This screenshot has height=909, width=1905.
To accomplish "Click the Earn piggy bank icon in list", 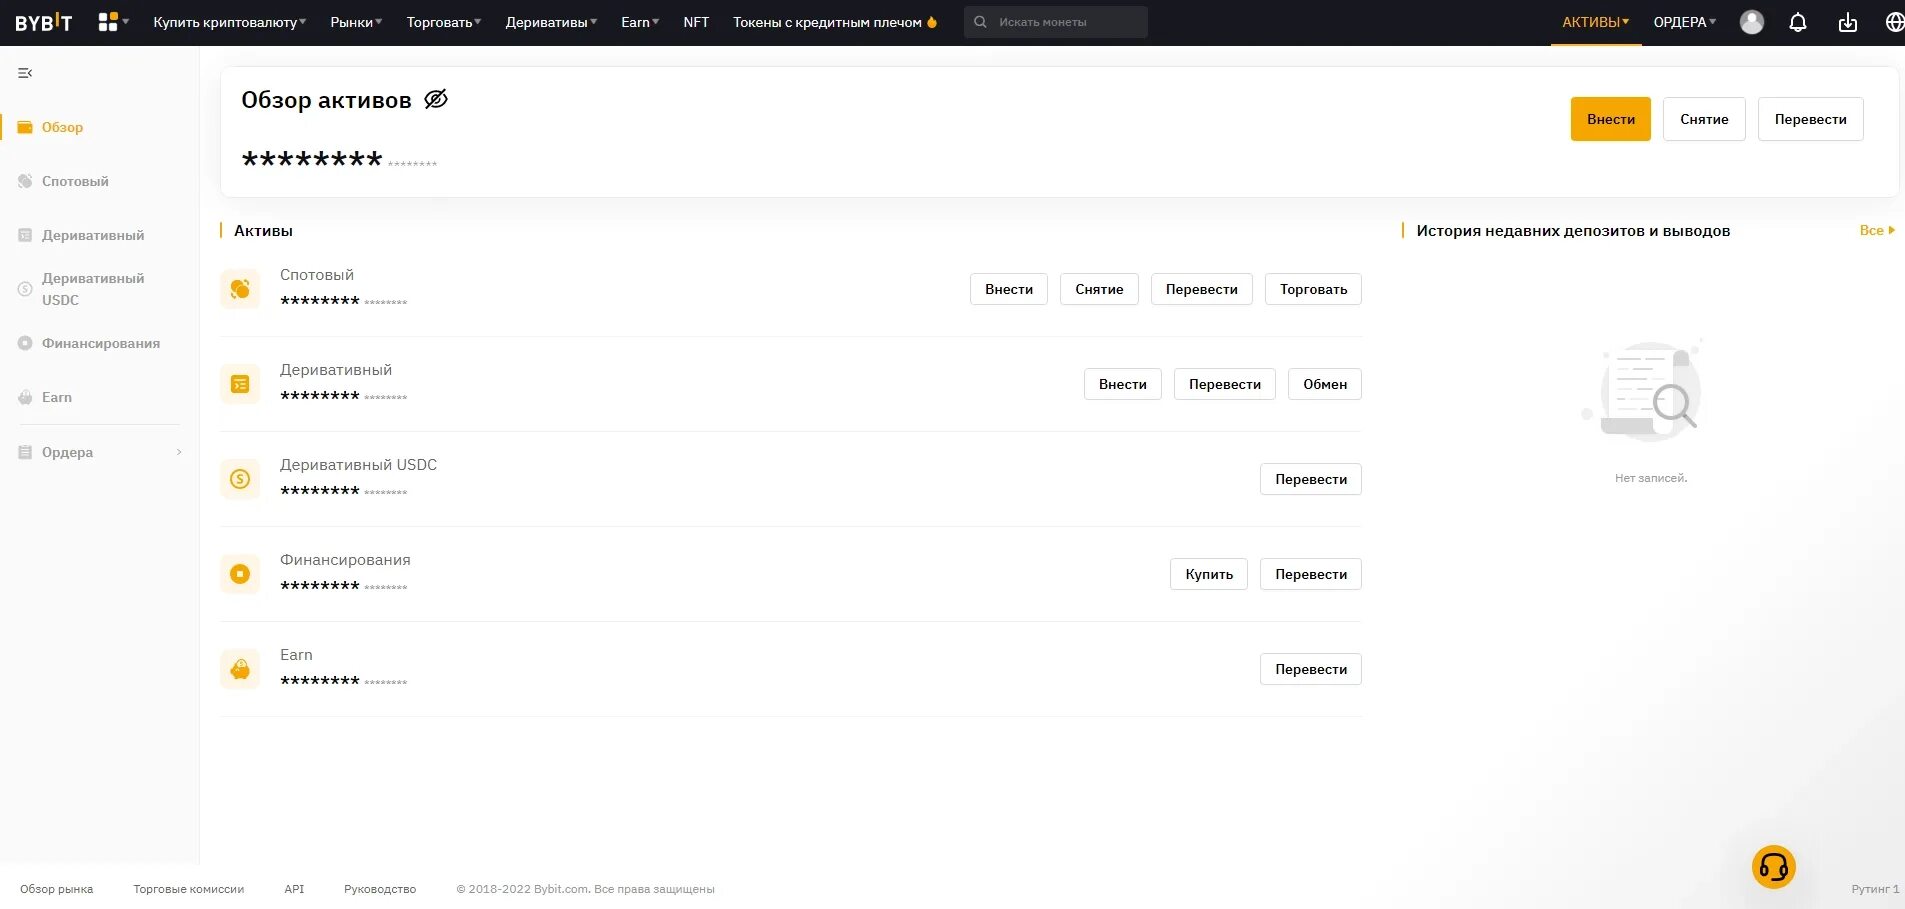I will pyautogui.click(x=240, y=669).
